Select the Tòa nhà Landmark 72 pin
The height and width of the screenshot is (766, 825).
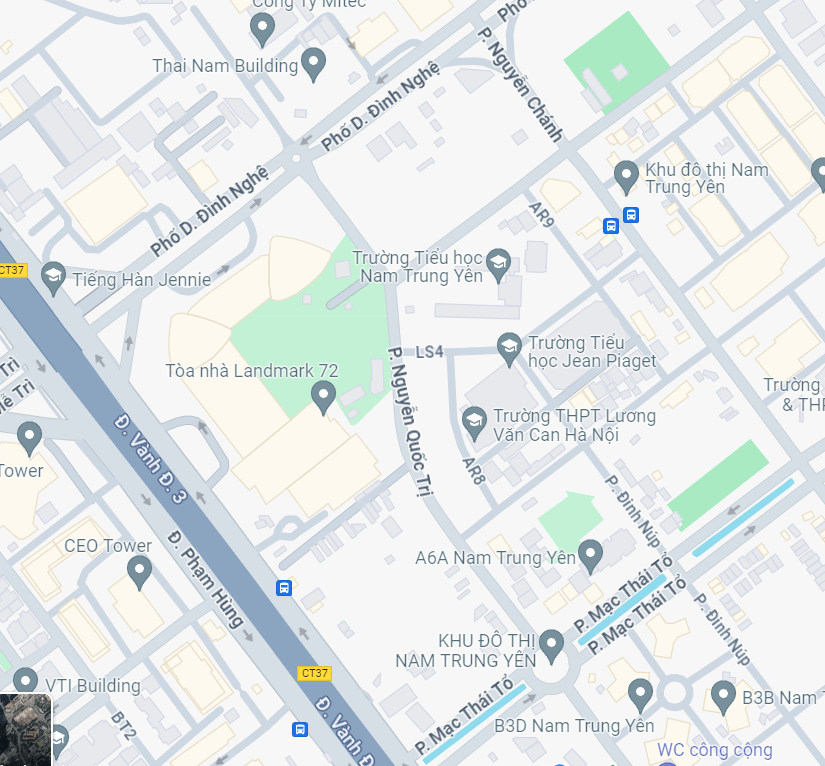pos(323,398)
